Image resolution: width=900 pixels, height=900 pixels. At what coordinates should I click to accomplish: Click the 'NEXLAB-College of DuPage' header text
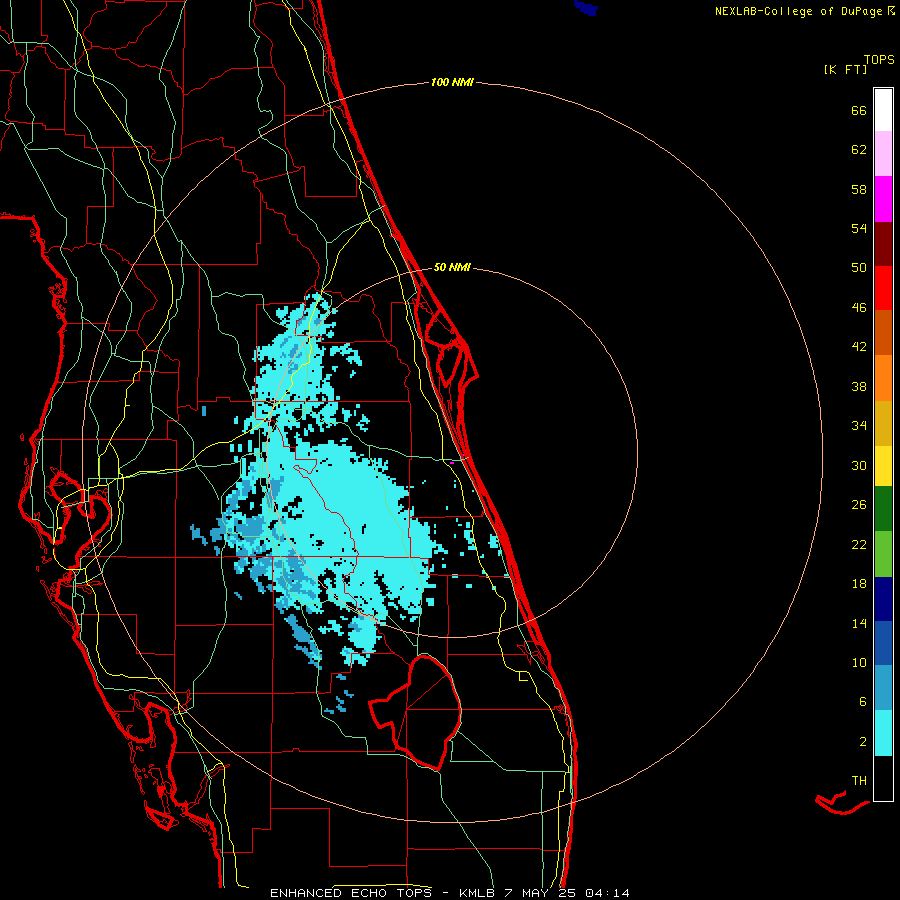click(x=798, y=11)
